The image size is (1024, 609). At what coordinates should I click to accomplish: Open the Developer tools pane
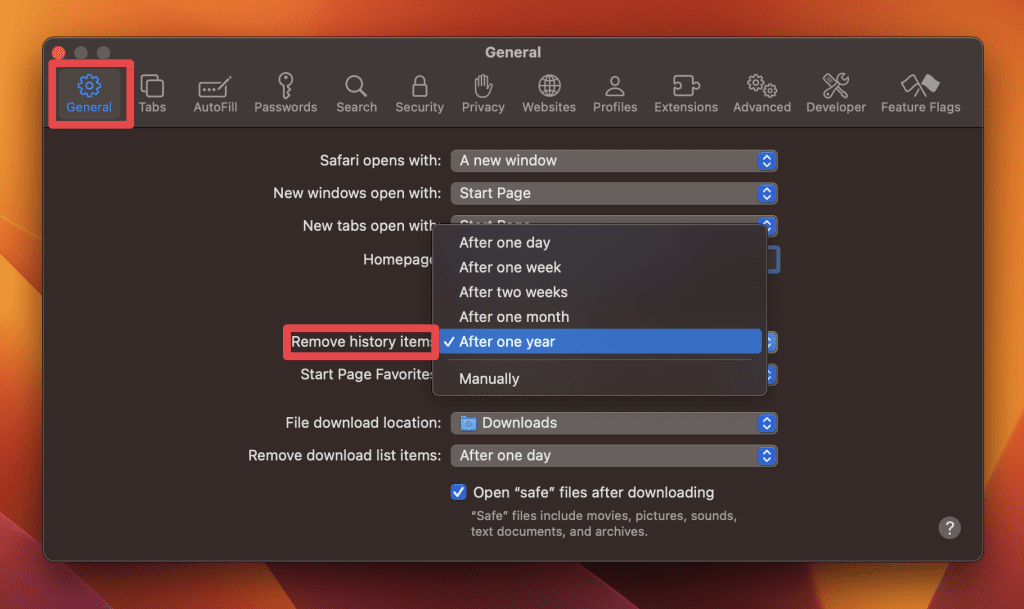pos(836,93)
